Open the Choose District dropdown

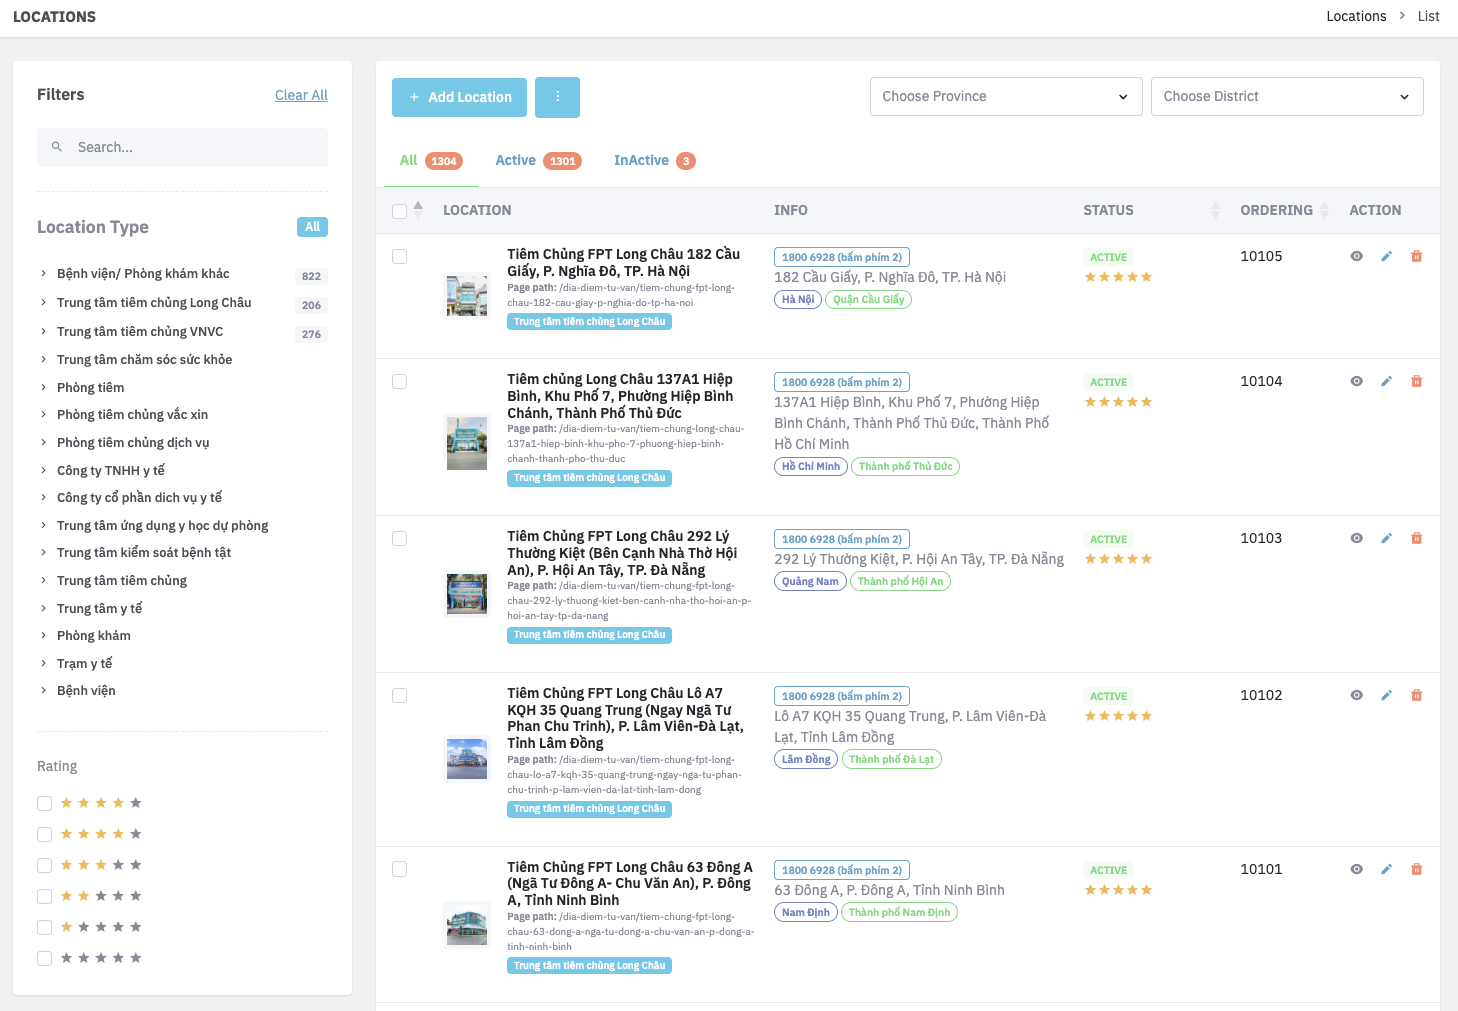(x=1287, y=96)
